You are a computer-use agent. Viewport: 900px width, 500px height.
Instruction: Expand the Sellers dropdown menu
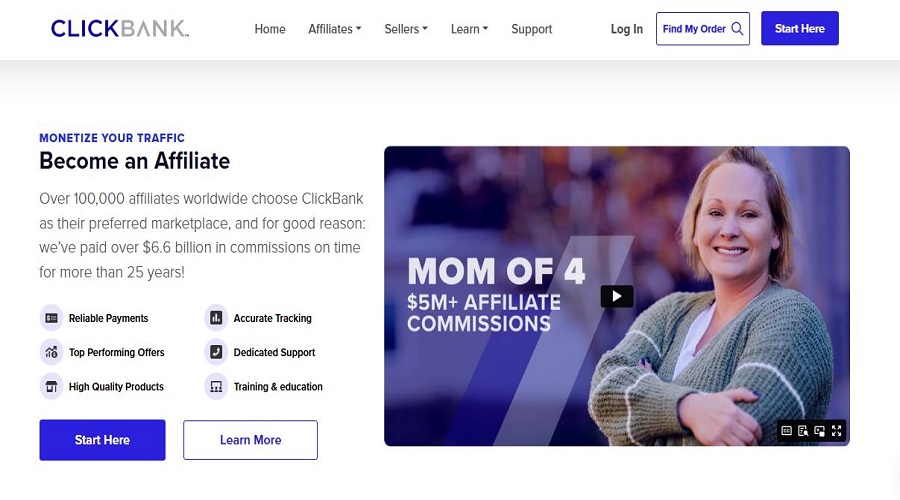pos(406,29)
